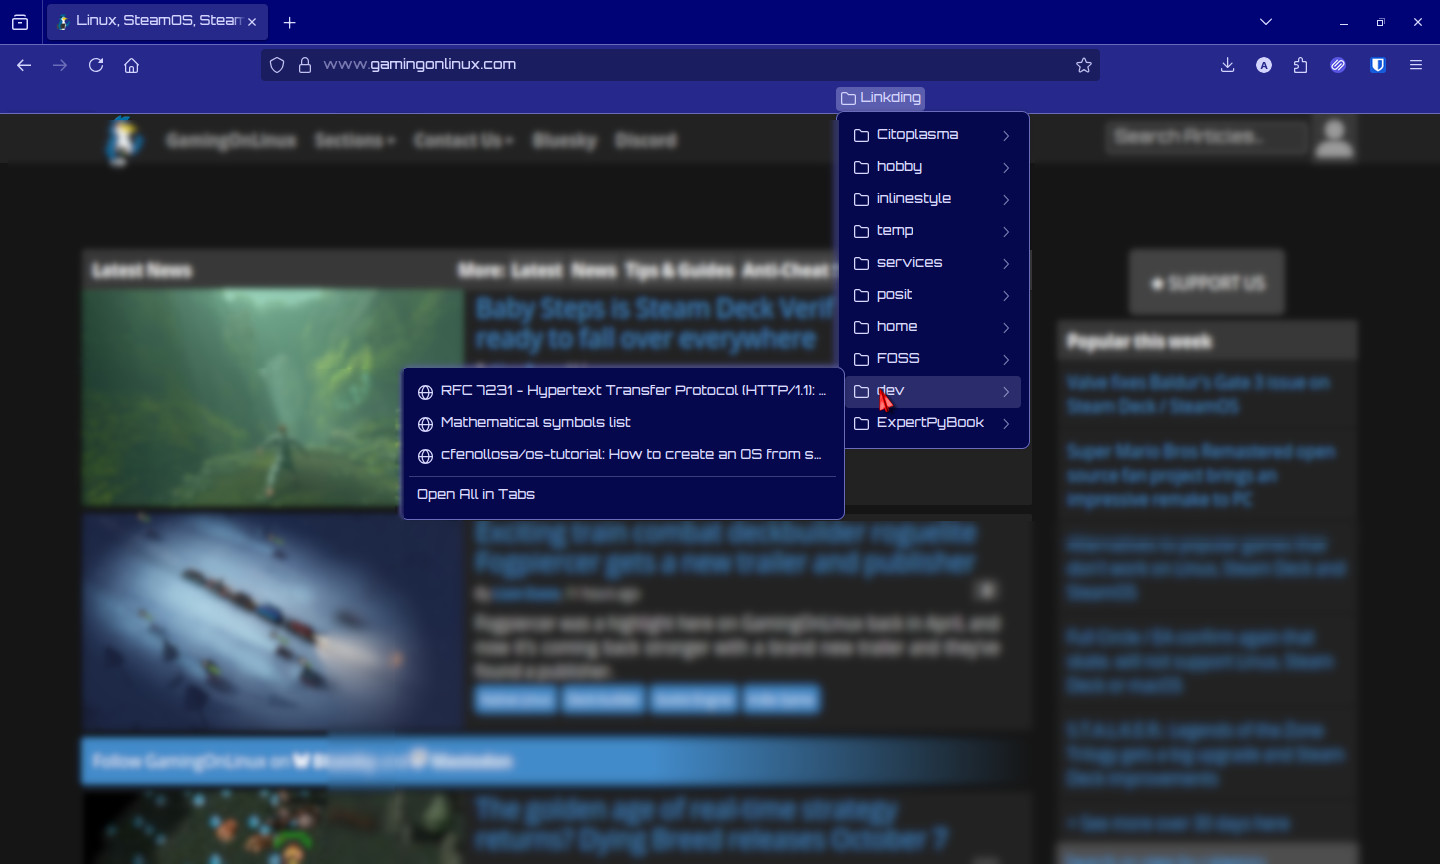Select Open All in Tabs

(x=476, y=493)
